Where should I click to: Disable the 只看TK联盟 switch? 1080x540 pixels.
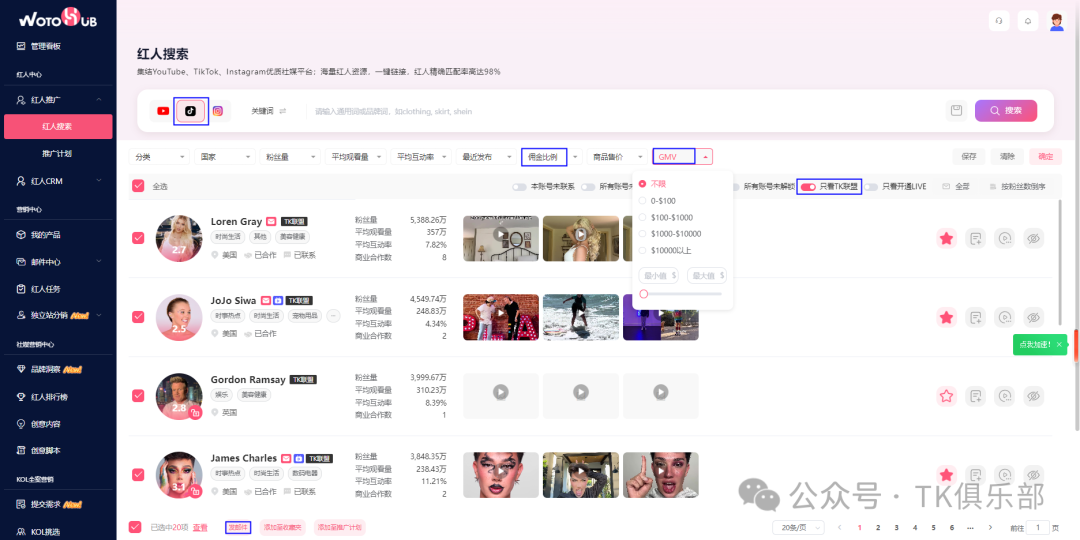coord(809,187)
